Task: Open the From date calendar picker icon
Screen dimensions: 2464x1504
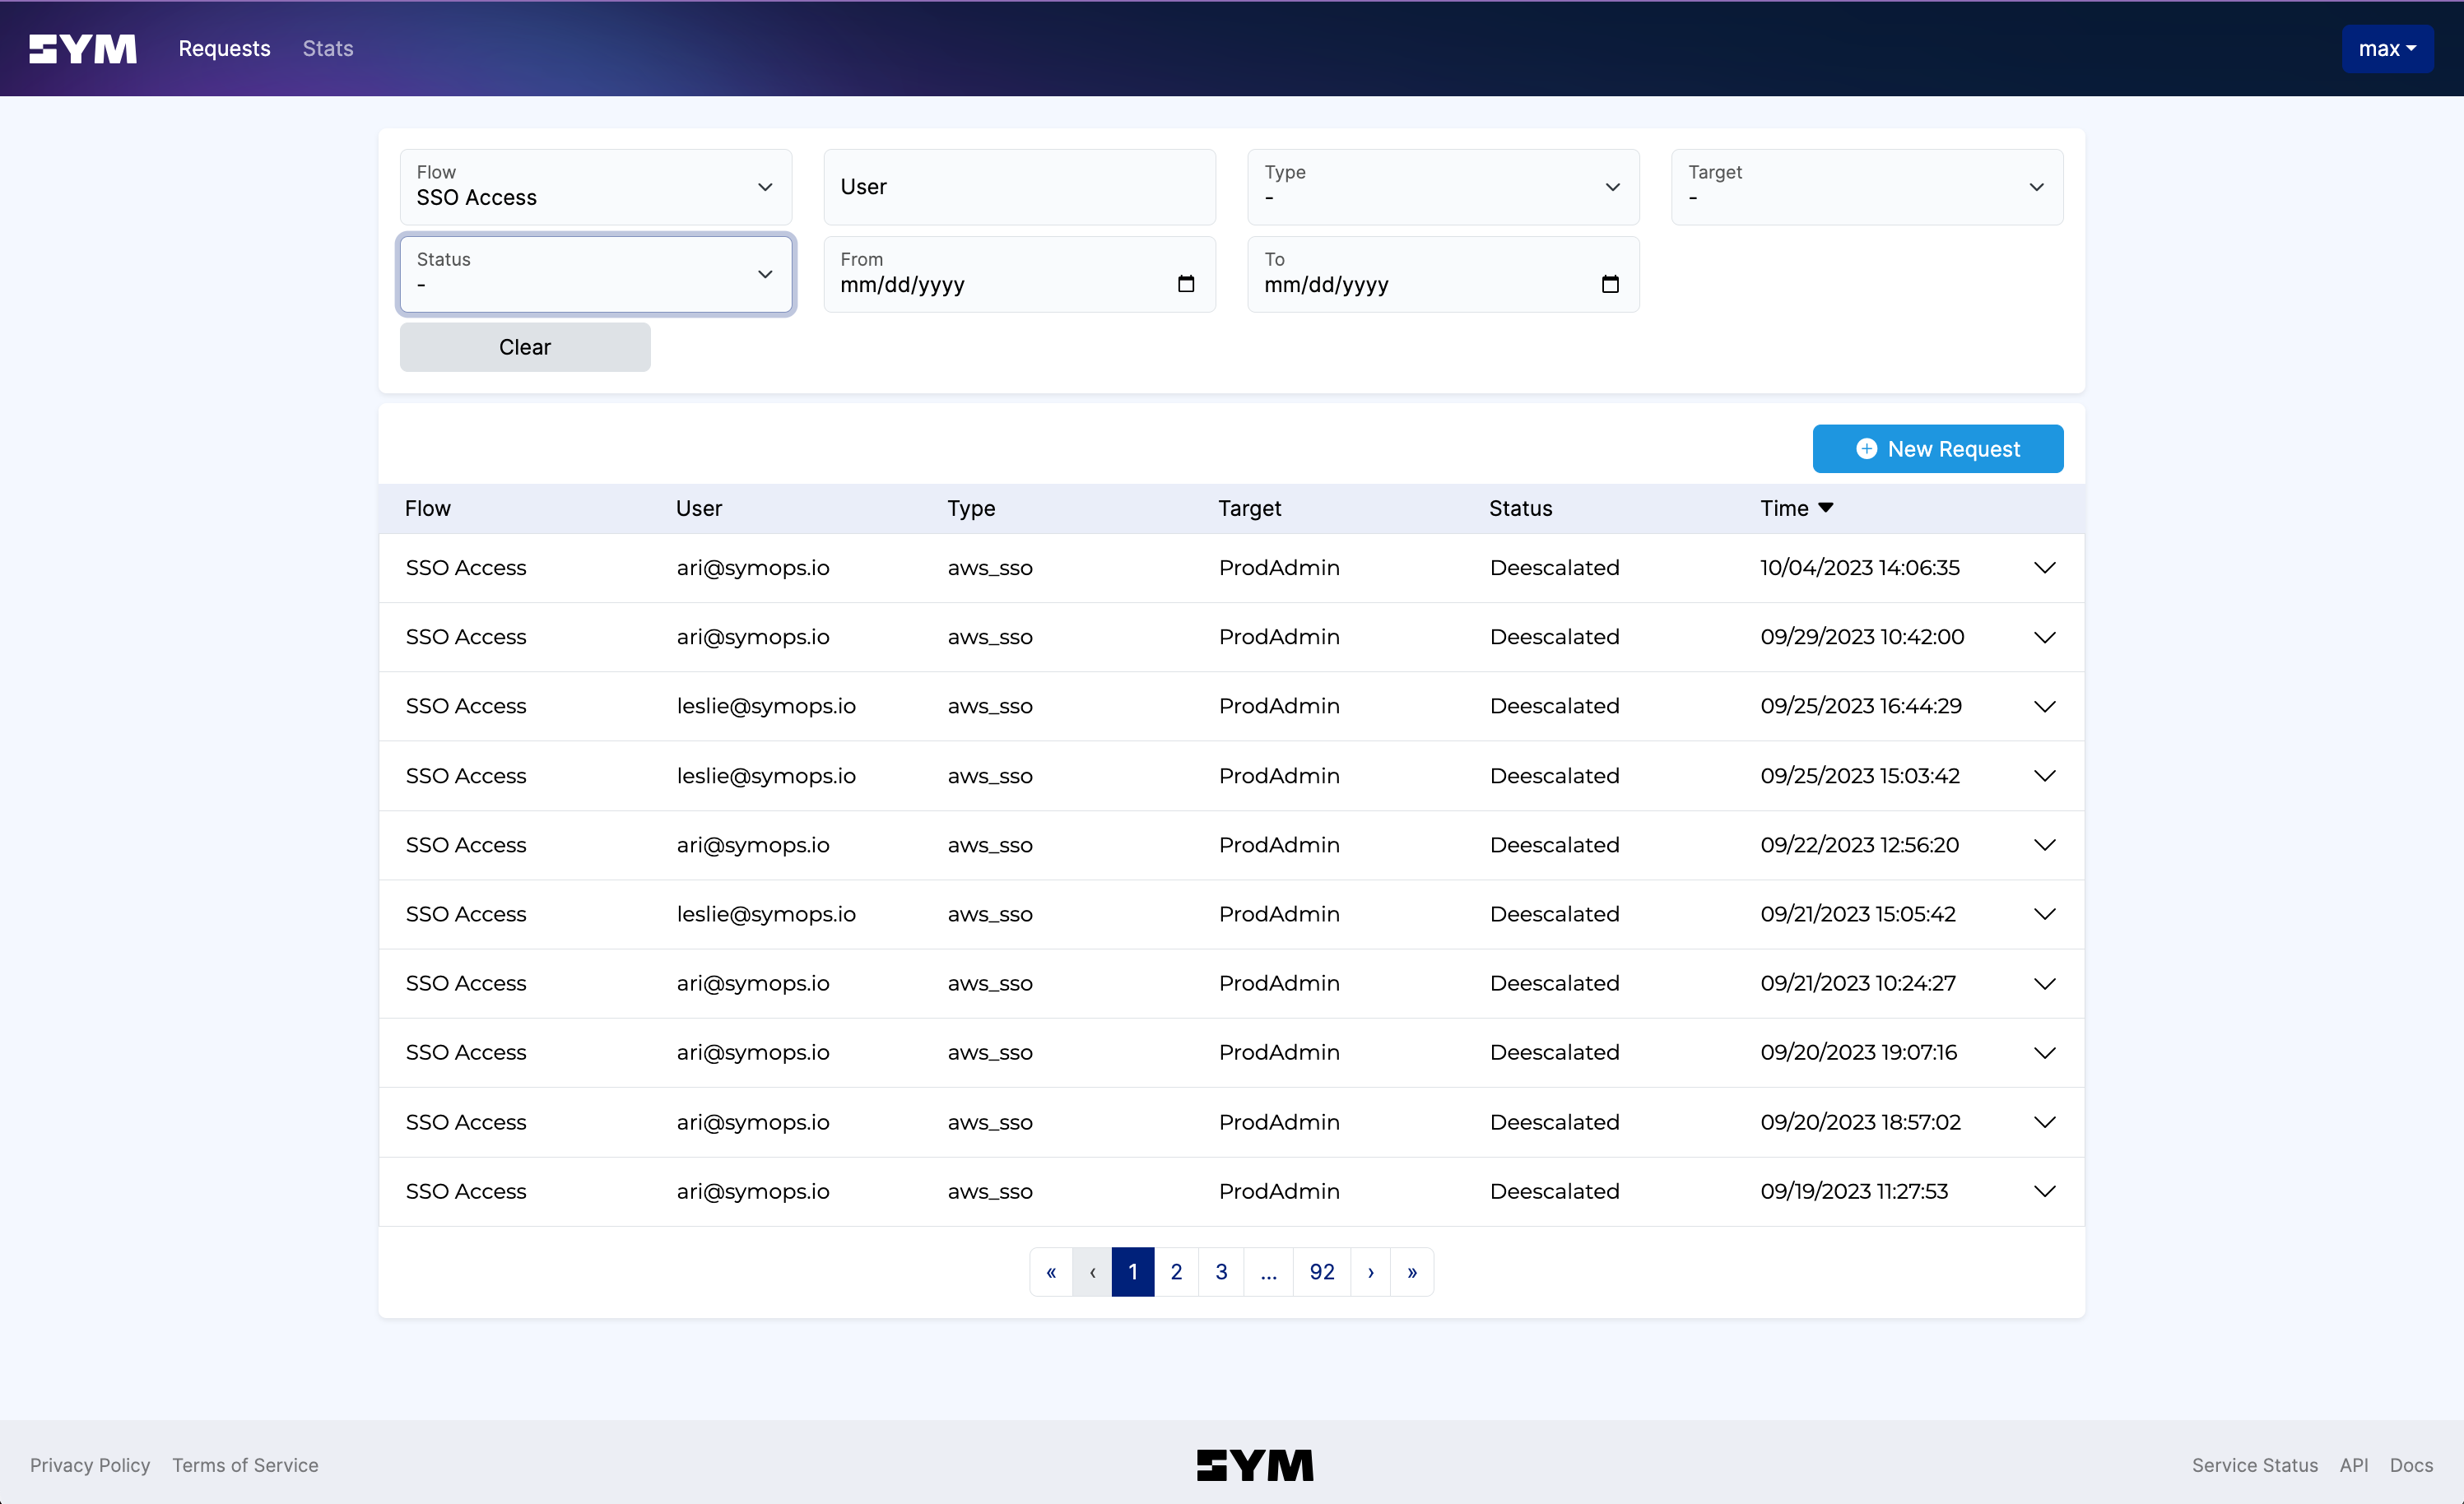Action: 1186,284
